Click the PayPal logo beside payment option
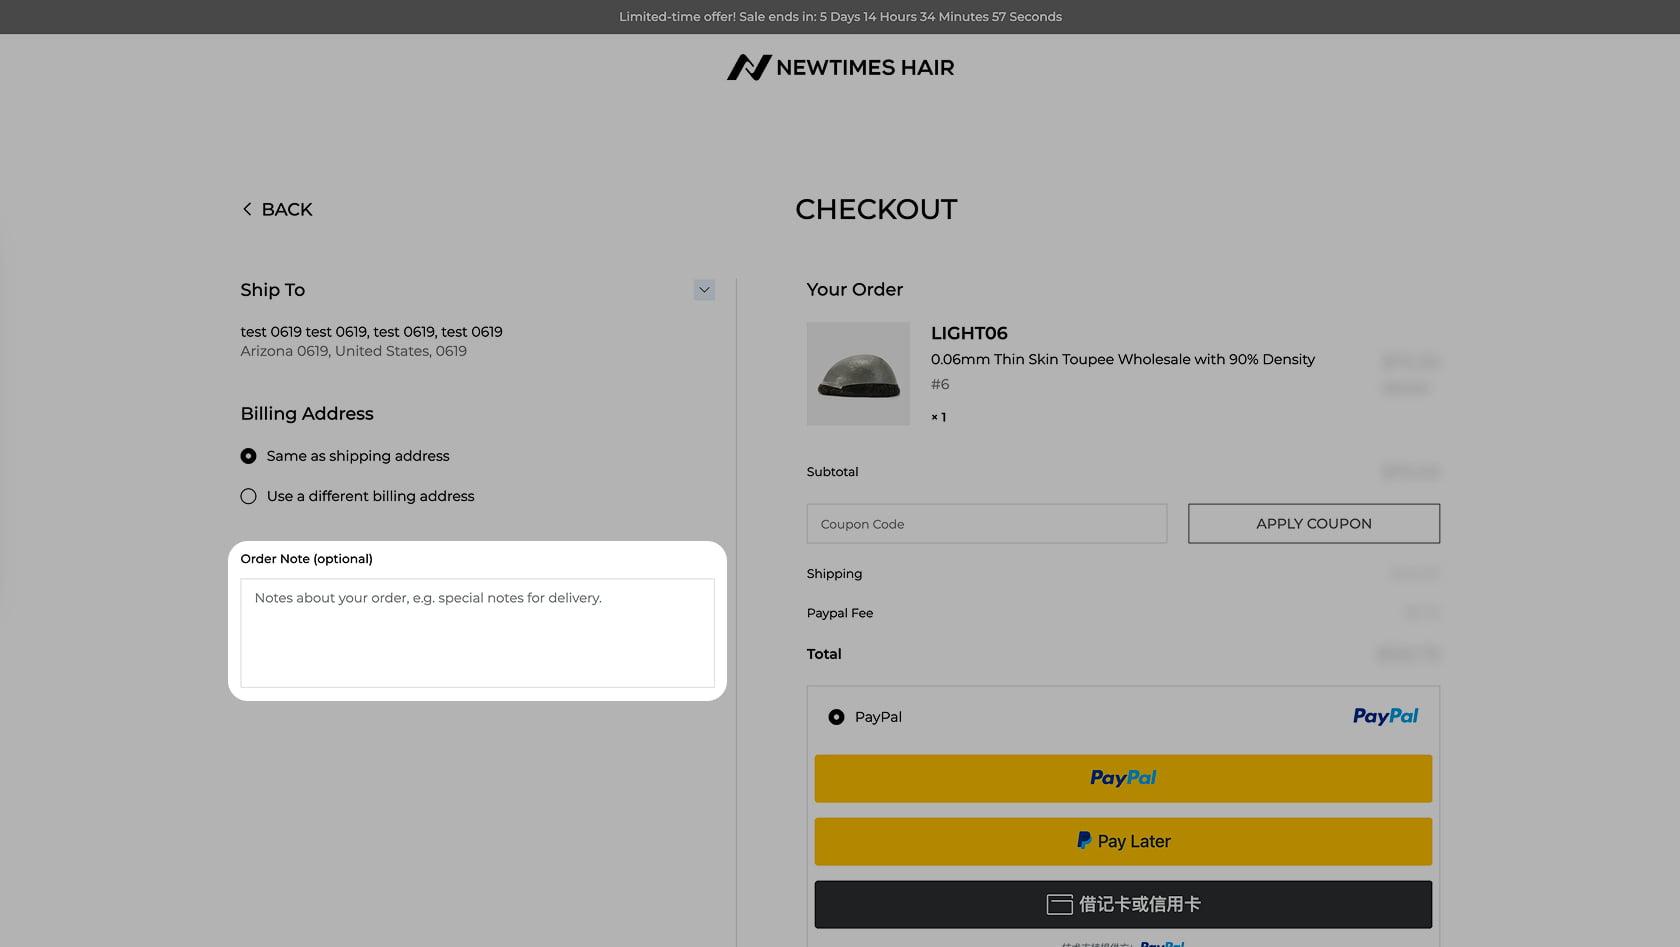 tap(1385, 716)
